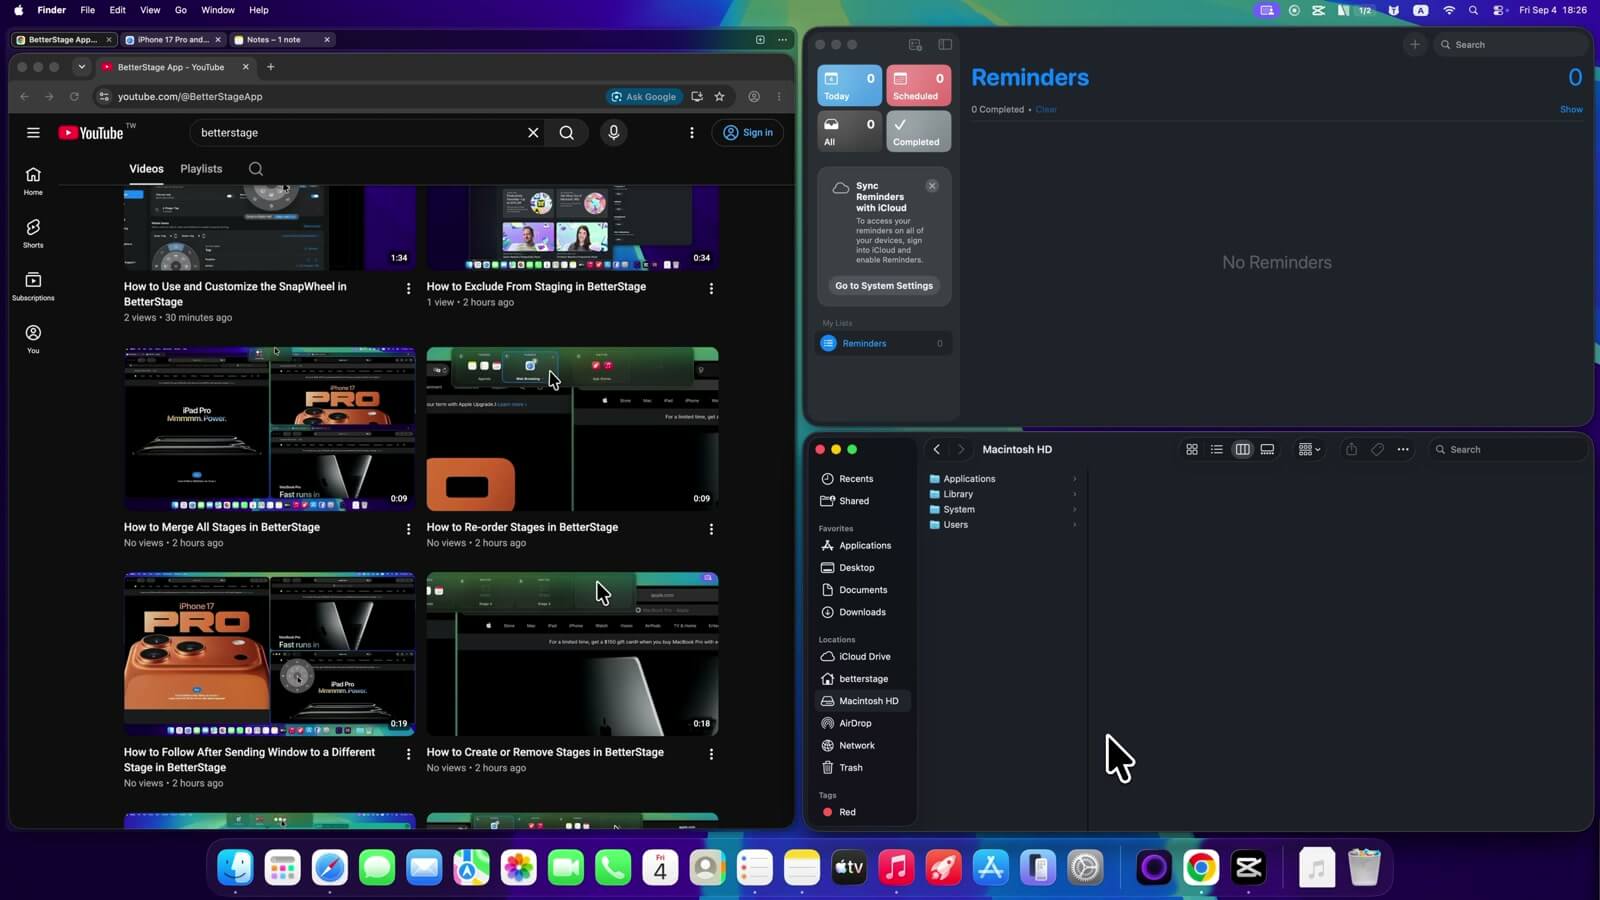Open the Window menu in menu bar
The height and width of the screenshot is (900, 1600).
(218, 10)
